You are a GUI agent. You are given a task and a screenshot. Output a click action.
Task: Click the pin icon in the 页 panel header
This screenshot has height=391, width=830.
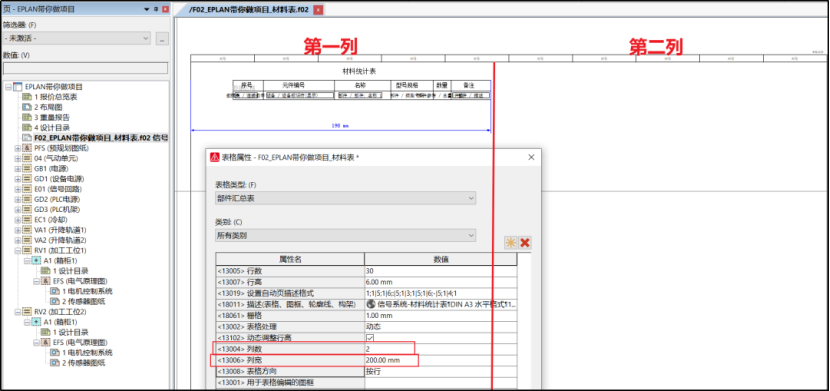[x=156, y=9]
